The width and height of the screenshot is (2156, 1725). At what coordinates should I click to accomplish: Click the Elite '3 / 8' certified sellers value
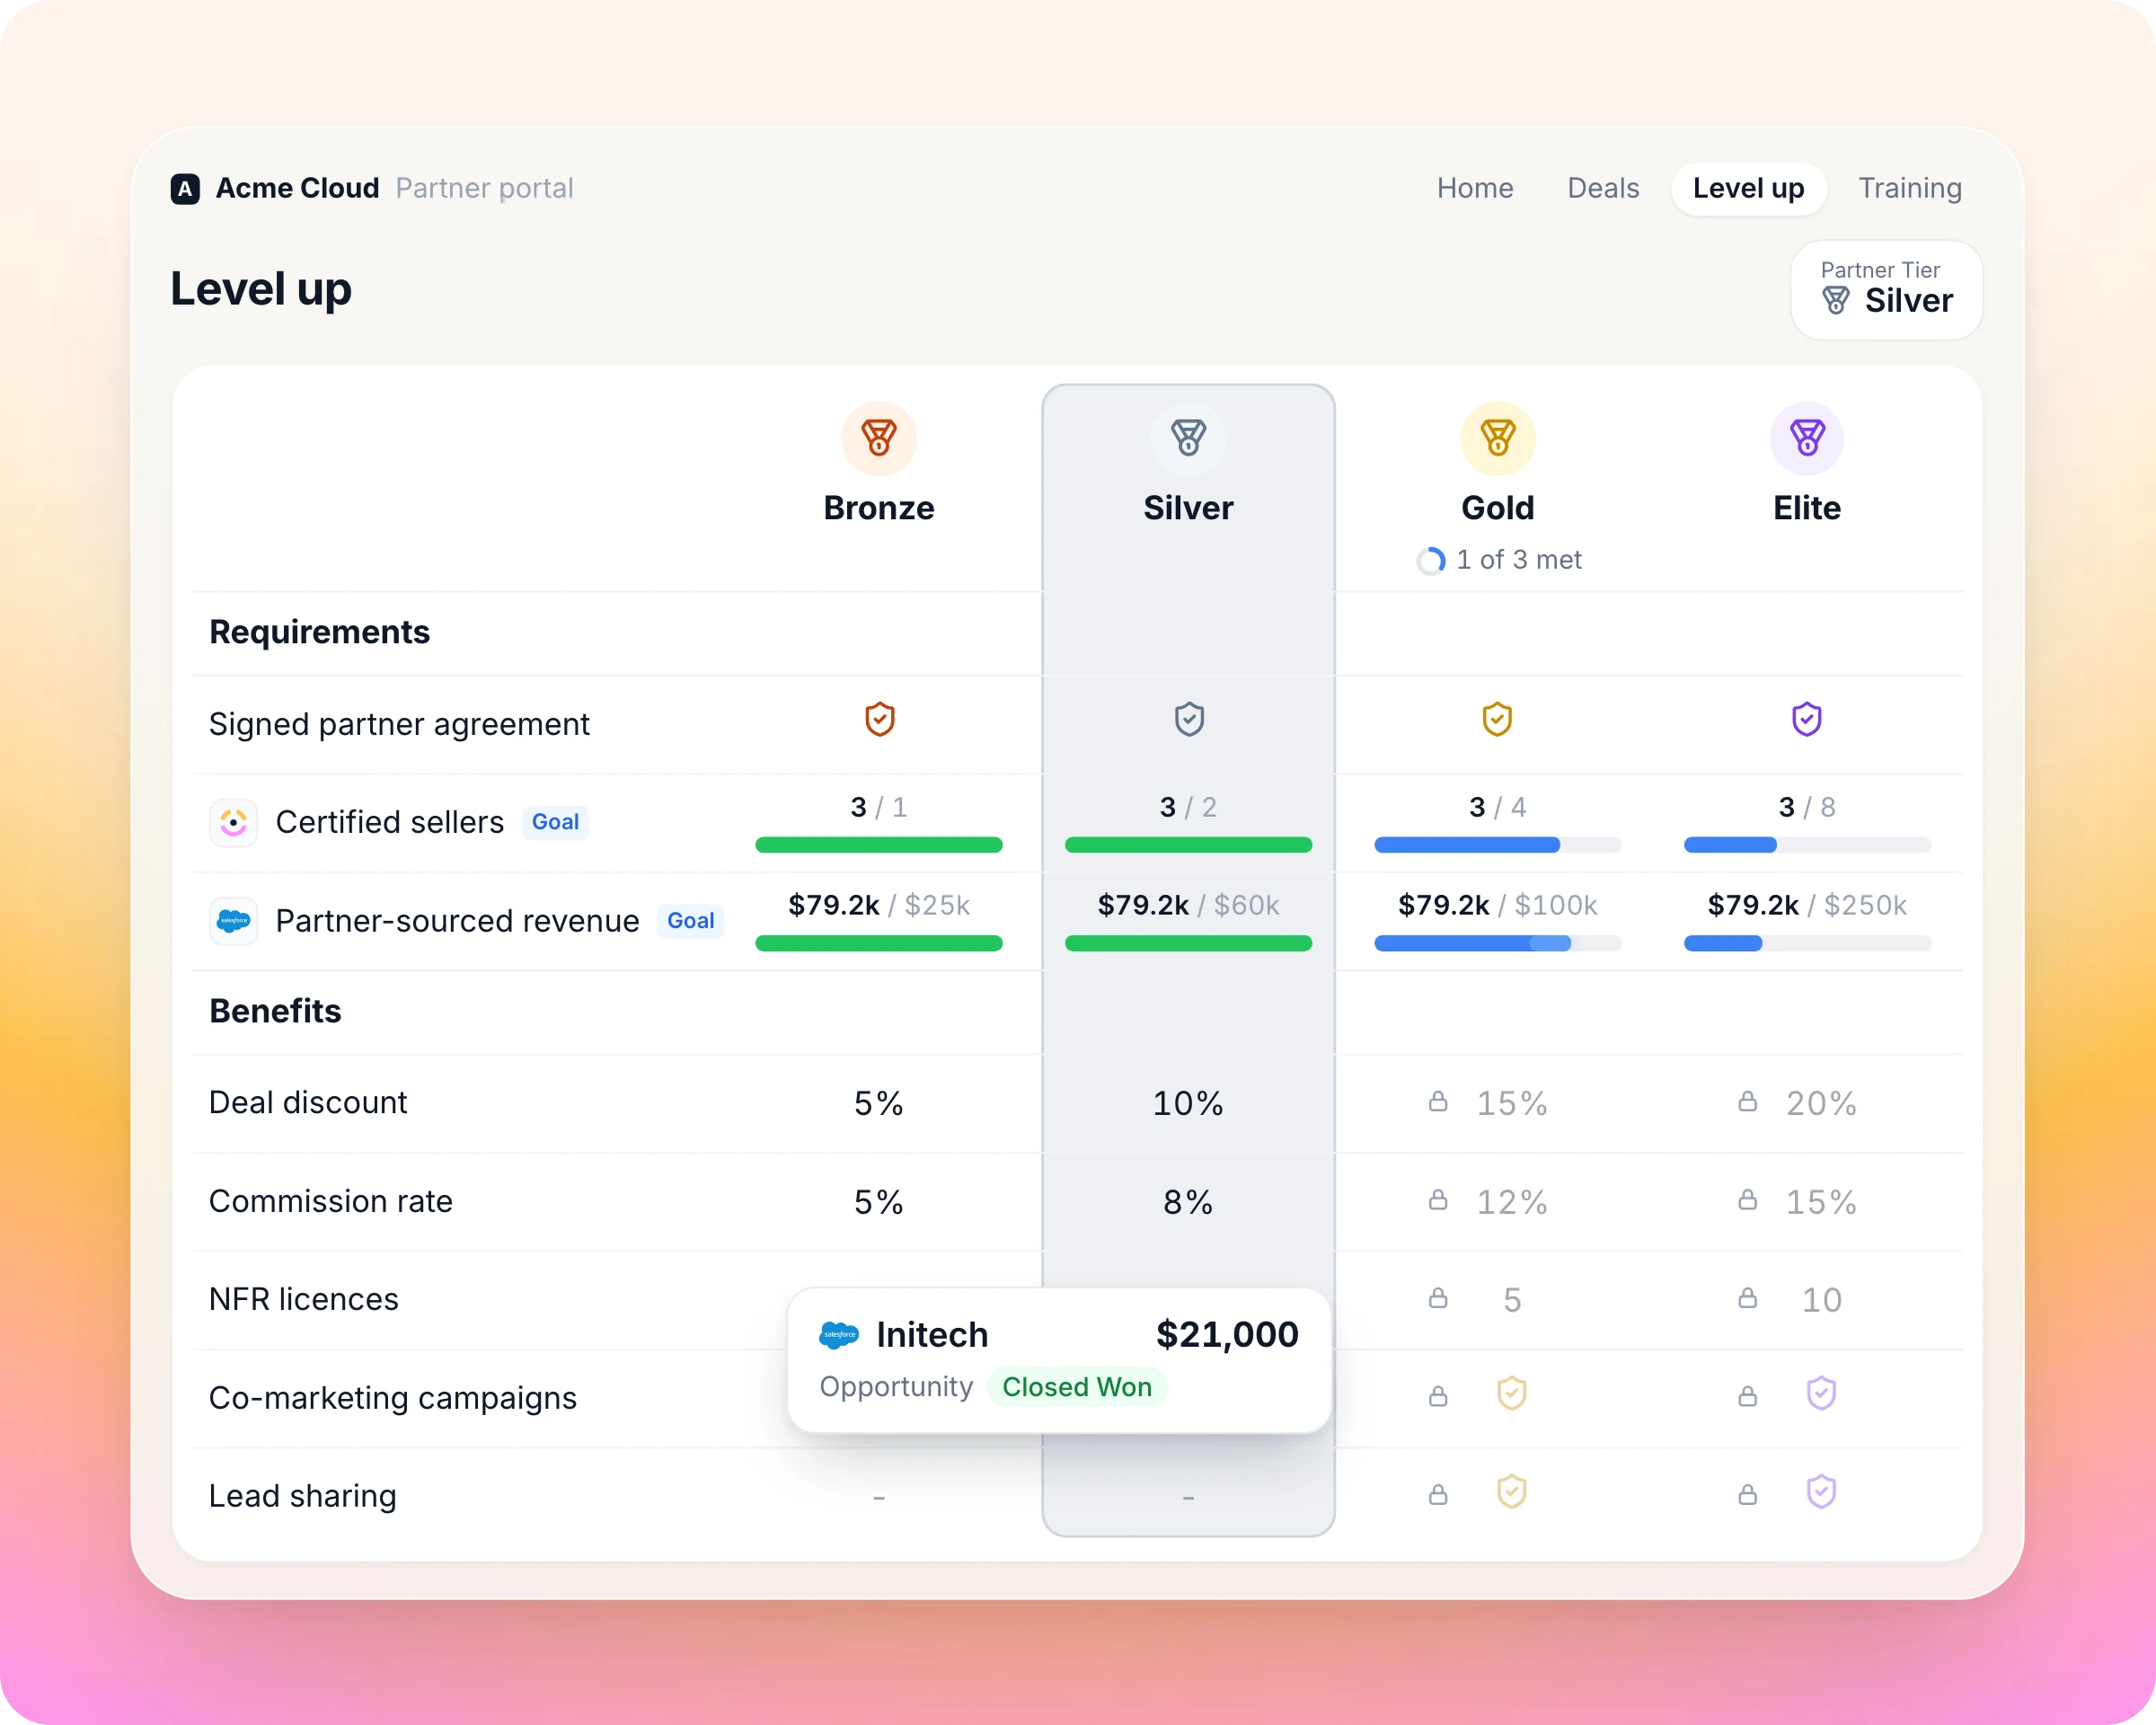pos(1807,807)
